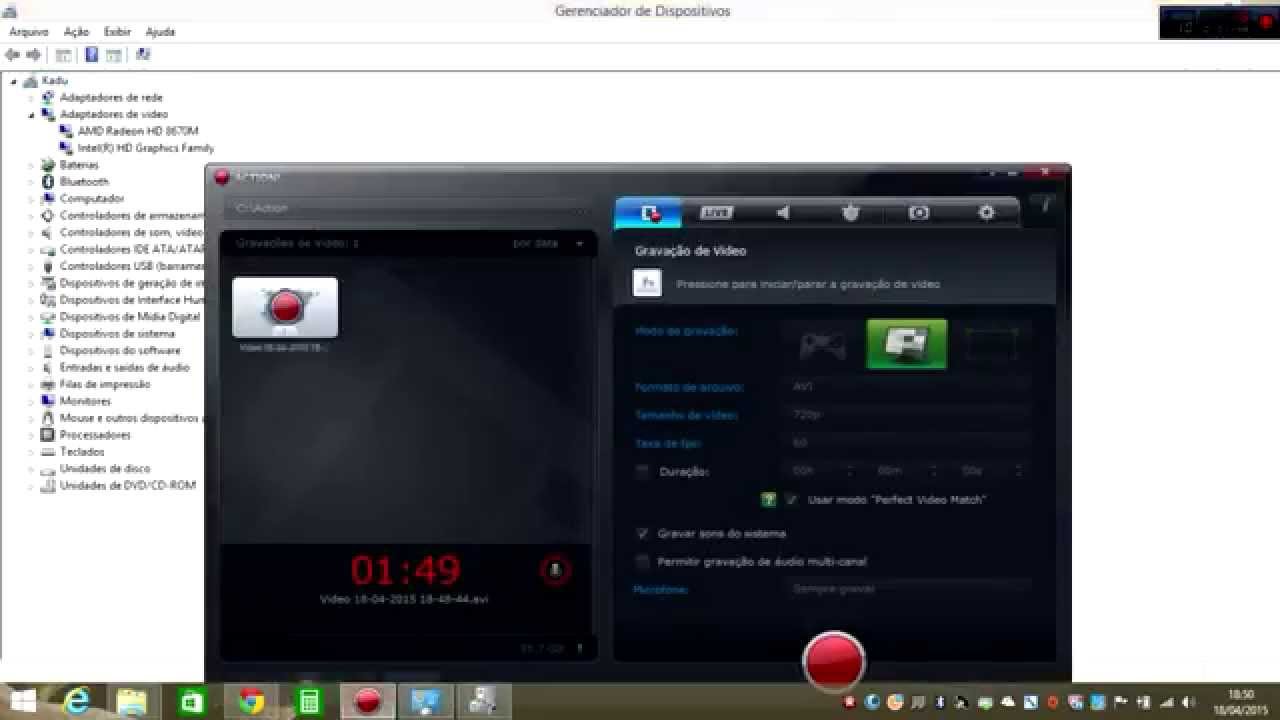
Task: Open the Ajuda menu in Device Manager
Action: click(x=160, y=32)
